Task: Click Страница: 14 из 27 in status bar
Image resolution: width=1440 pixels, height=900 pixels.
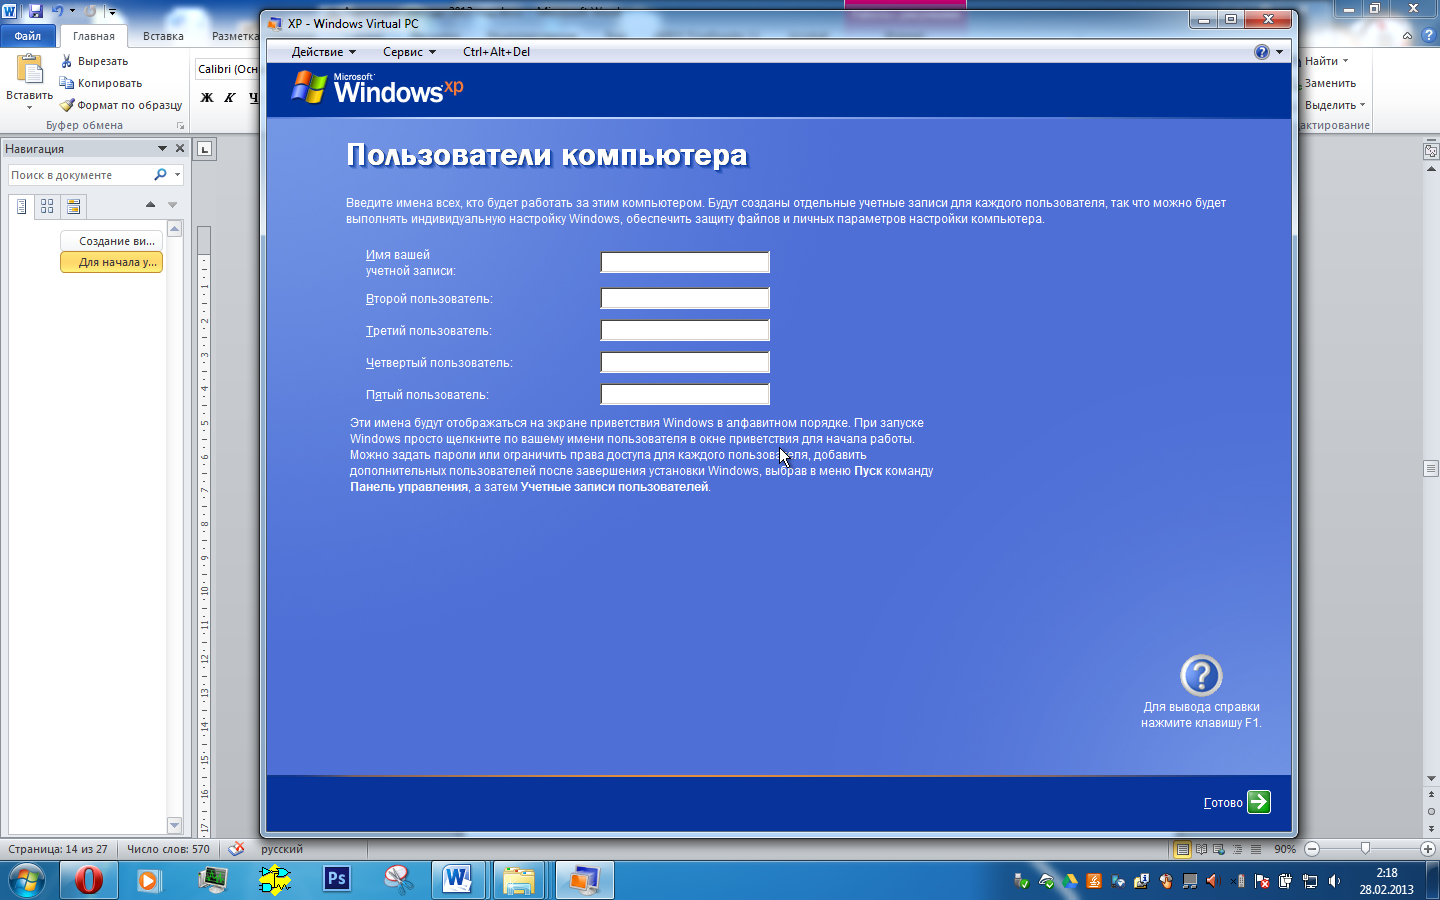Action: pos(57,849)
